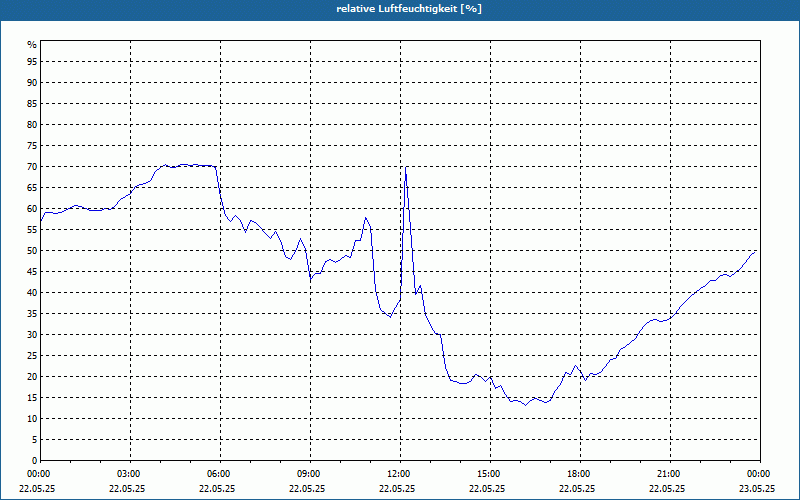
Task: Click the '10' y-axis label
Action: [32, 419]
